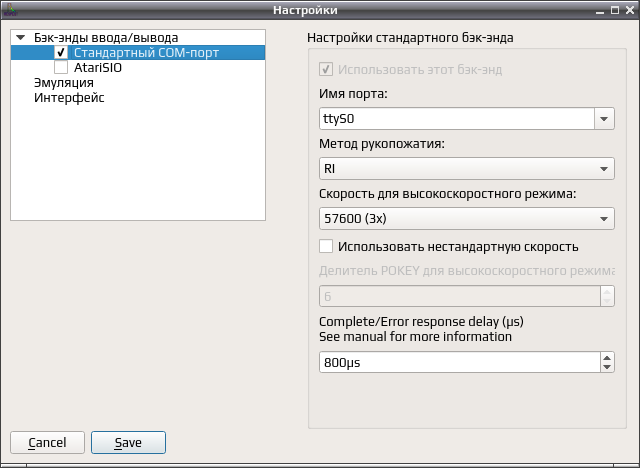Click the Настройки стандартного бэк-энда heading
The image size is (640, 468).
pos(410,38)
